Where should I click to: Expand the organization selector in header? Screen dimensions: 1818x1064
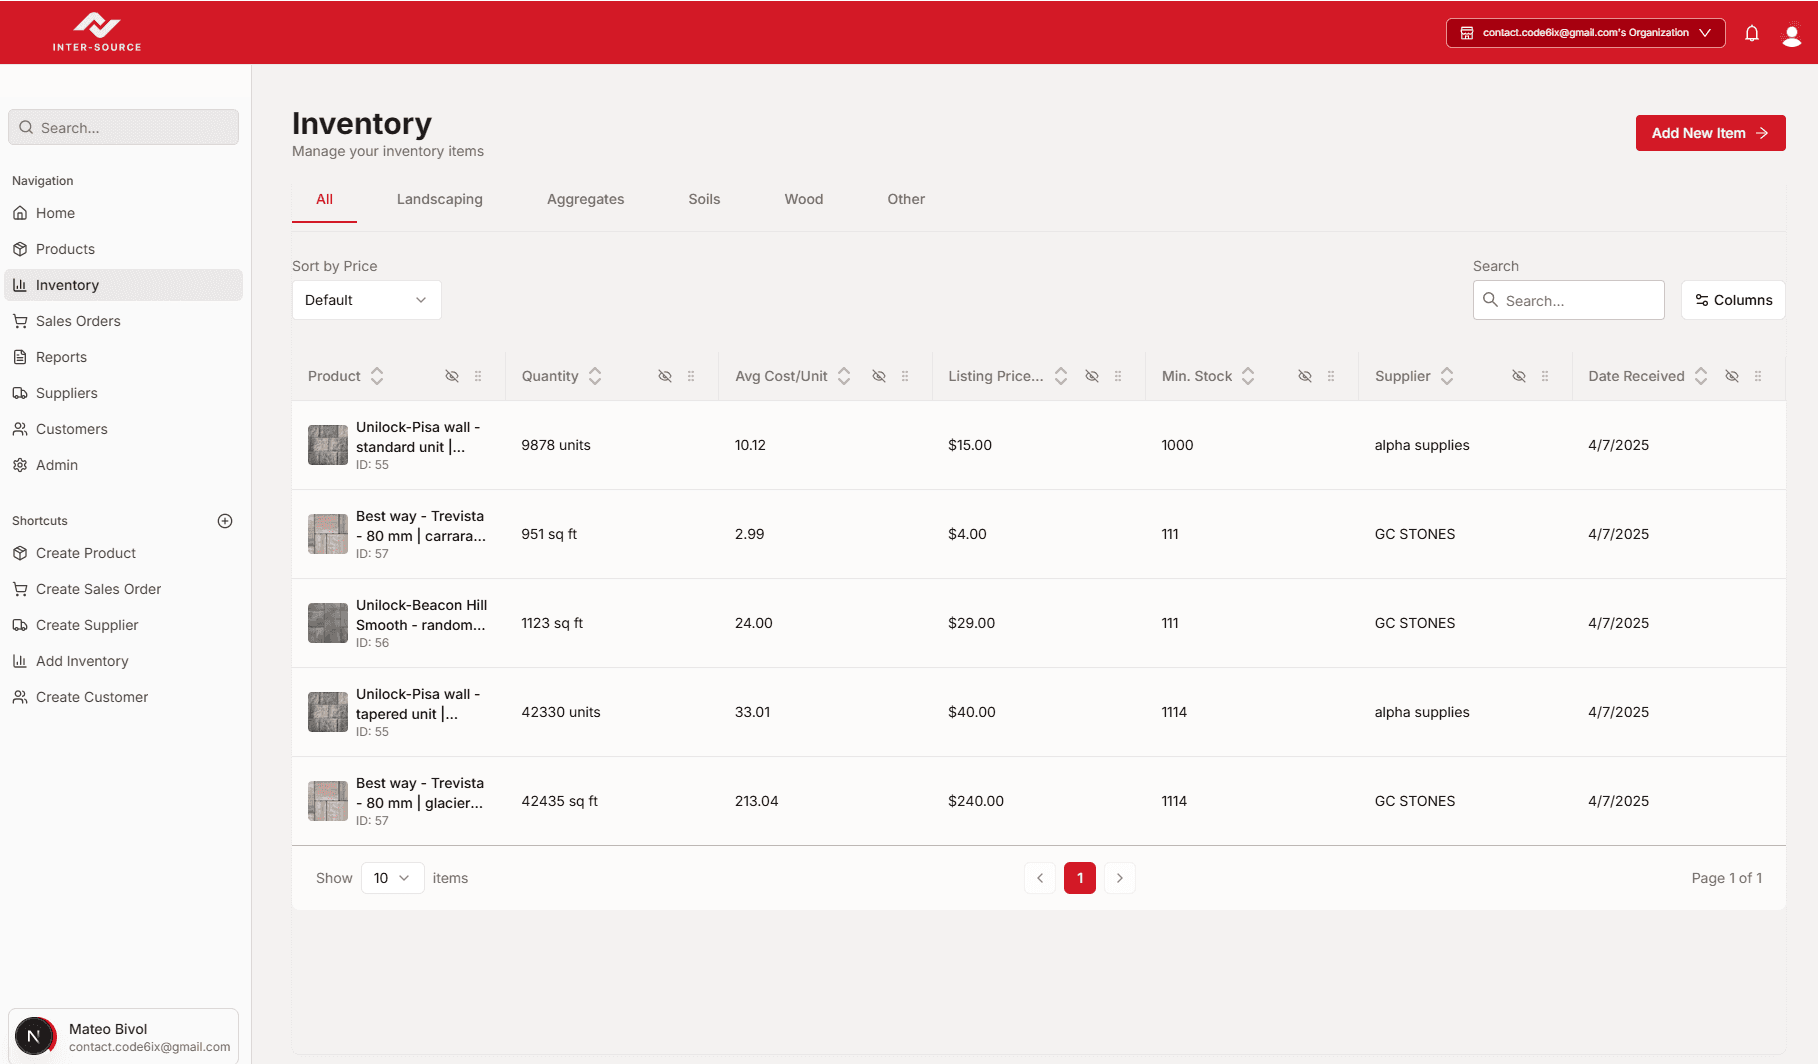click(x=1585, y=32)
